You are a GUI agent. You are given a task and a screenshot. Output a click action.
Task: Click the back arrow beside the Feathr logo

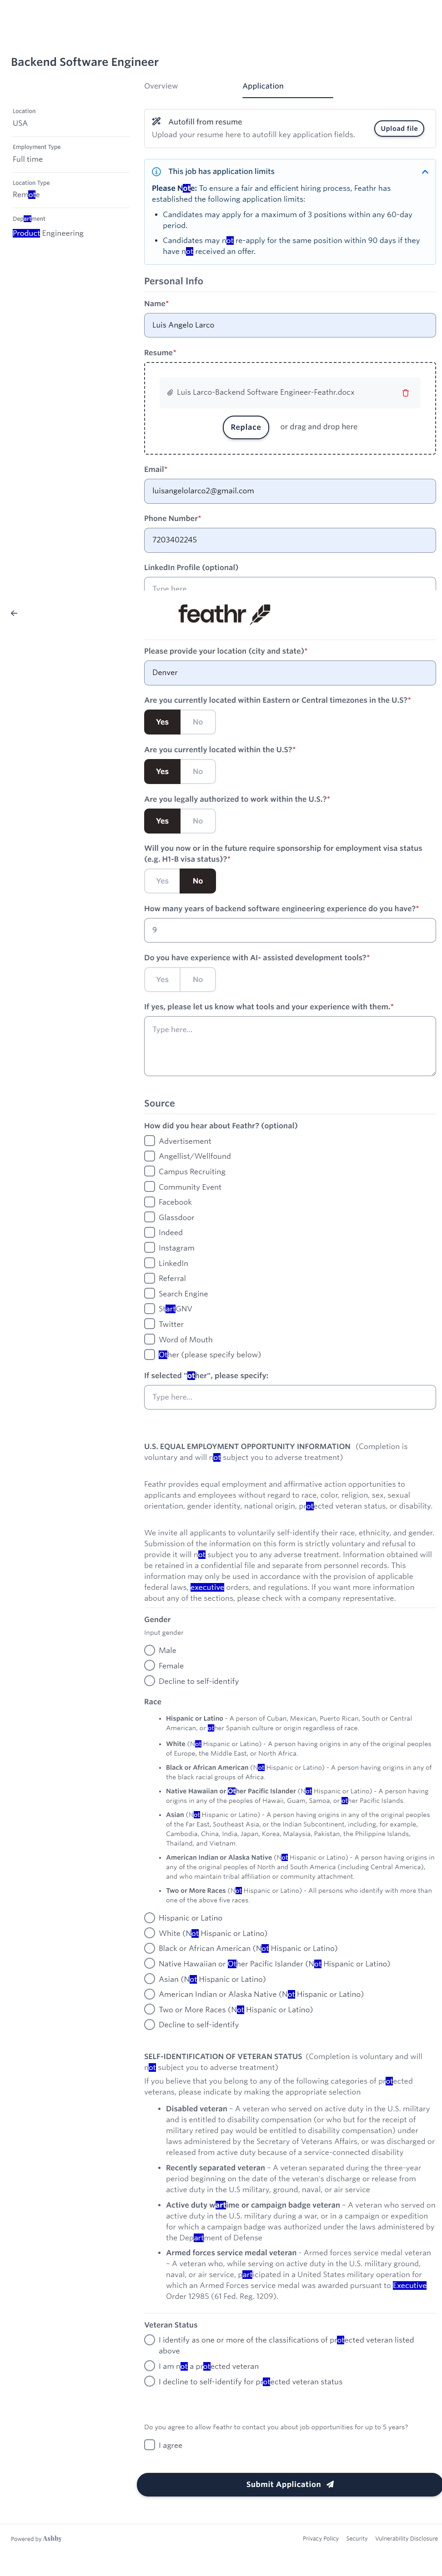click(14, 613)
